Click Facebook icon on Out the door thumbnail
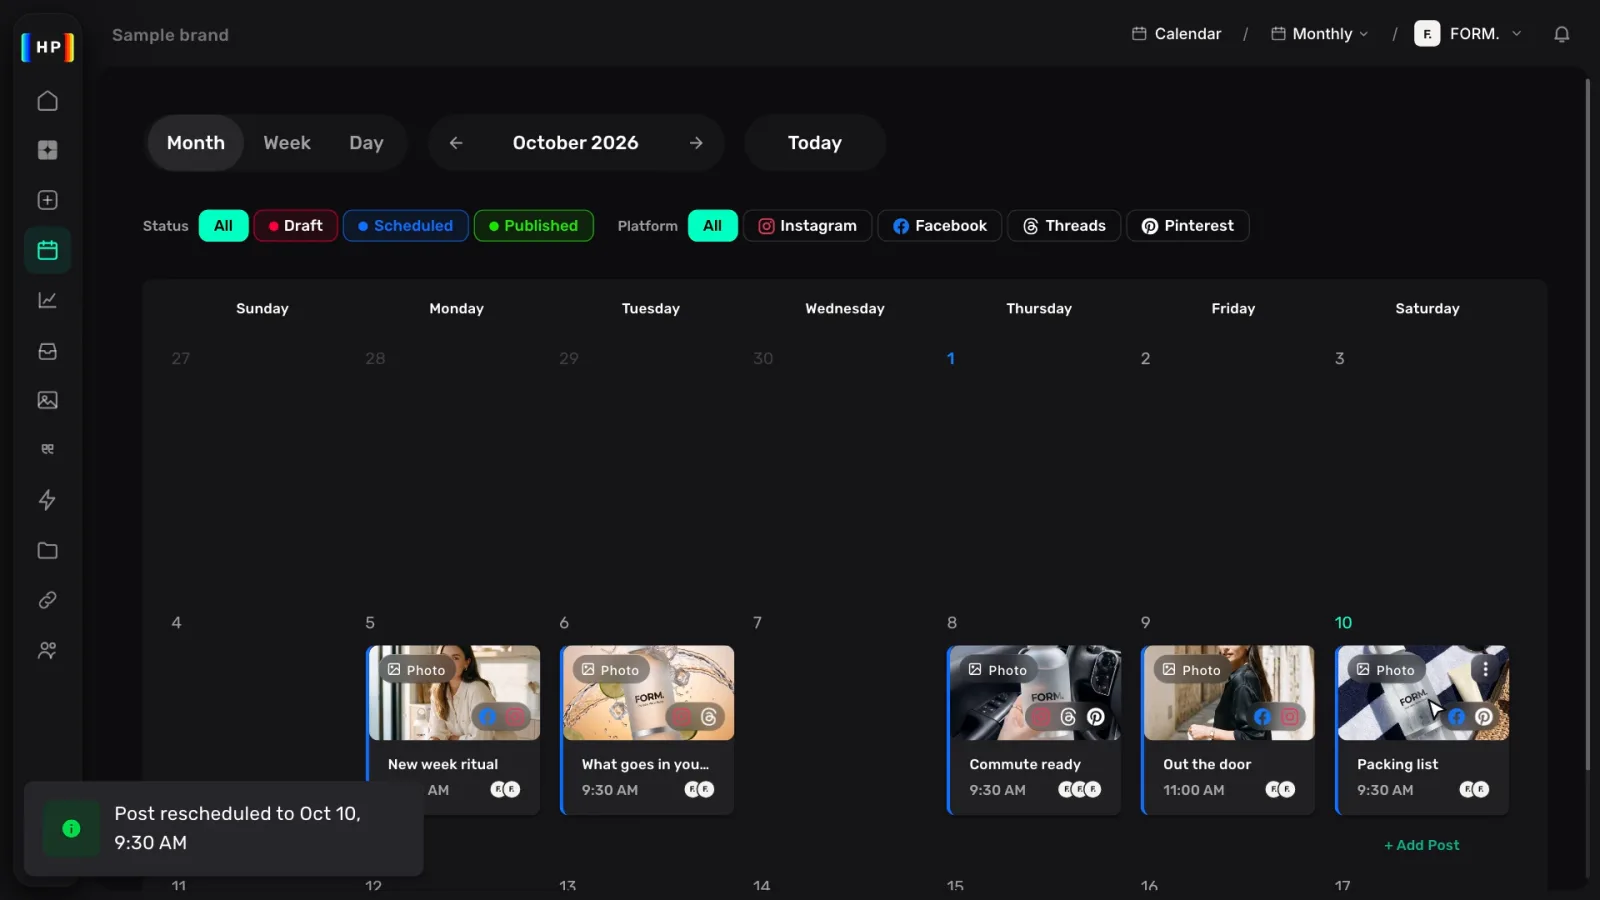Viewport: 1600px width, 900px height. 1262,717
